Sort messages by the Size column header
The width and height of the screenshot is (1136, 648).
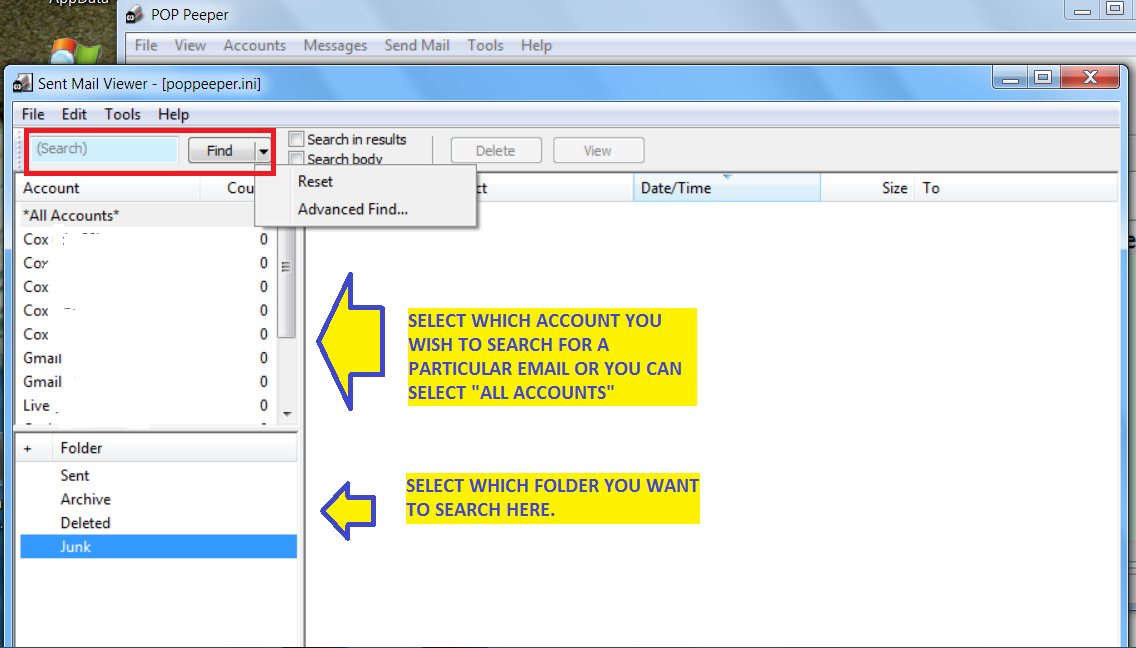[868, 188]
